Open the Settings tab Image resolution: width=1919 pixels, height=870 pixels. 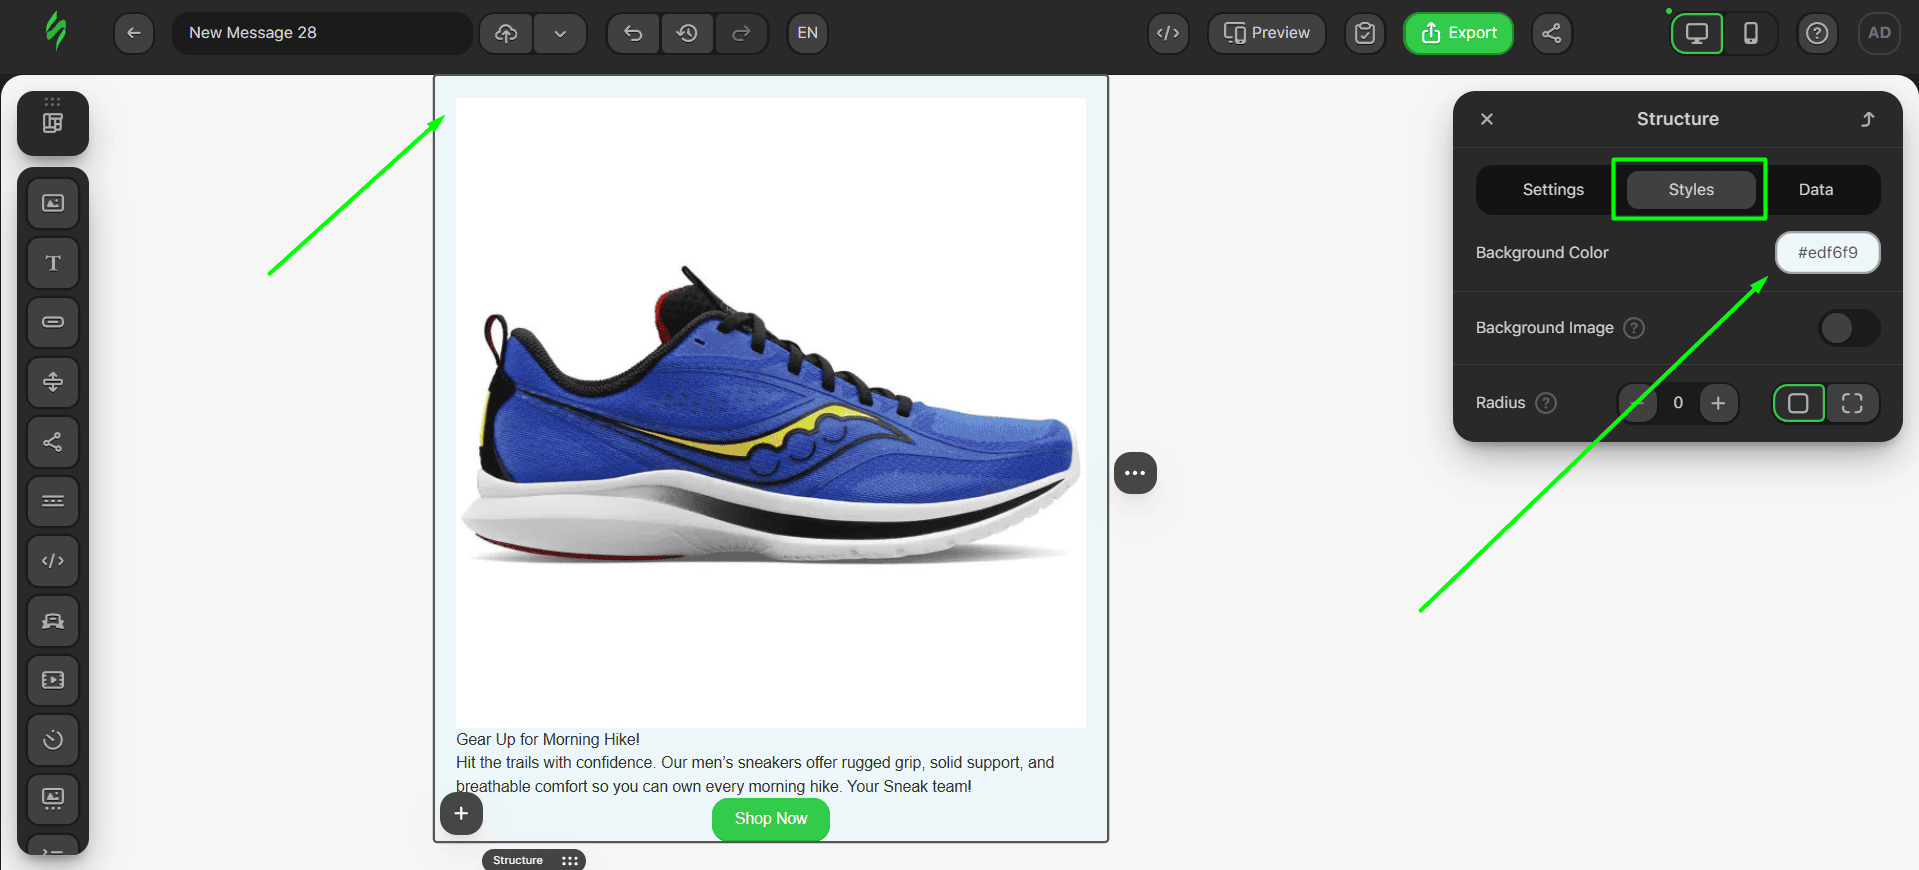point(1553,190)
